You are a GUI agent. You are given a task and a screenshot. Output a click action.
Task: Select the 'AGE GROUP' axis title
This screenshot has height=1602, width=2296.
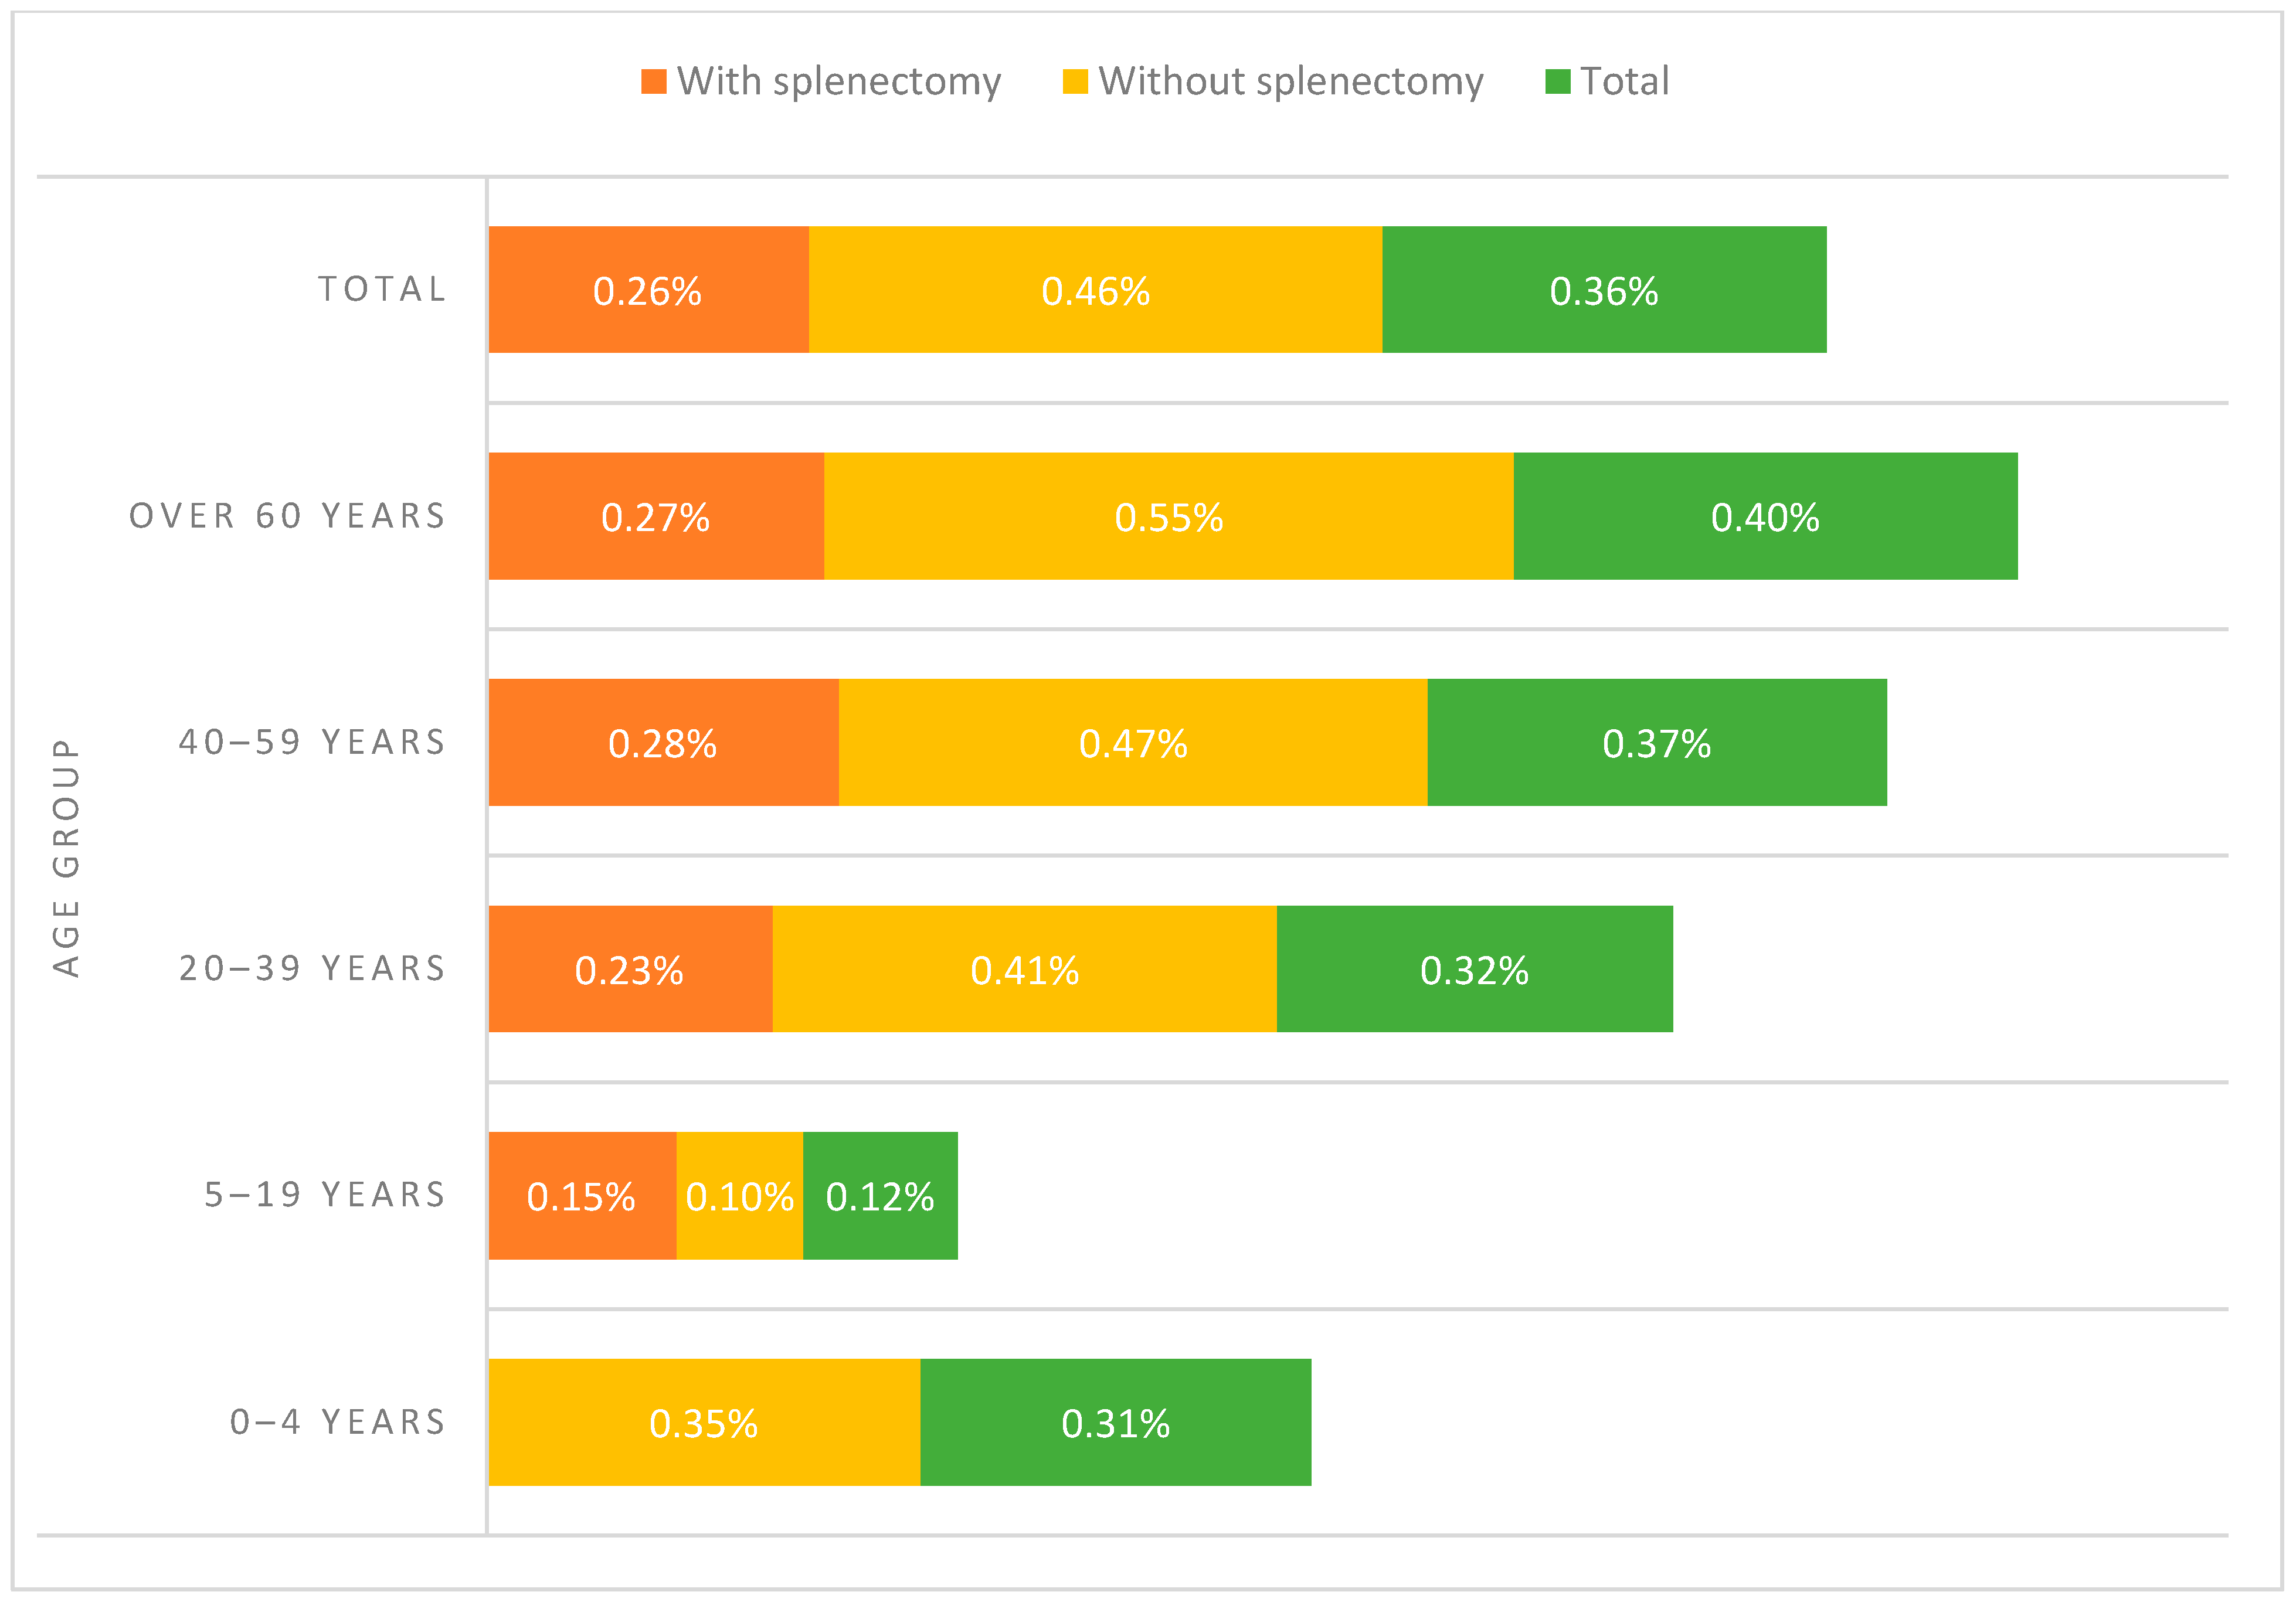click(x=66, y=858)
